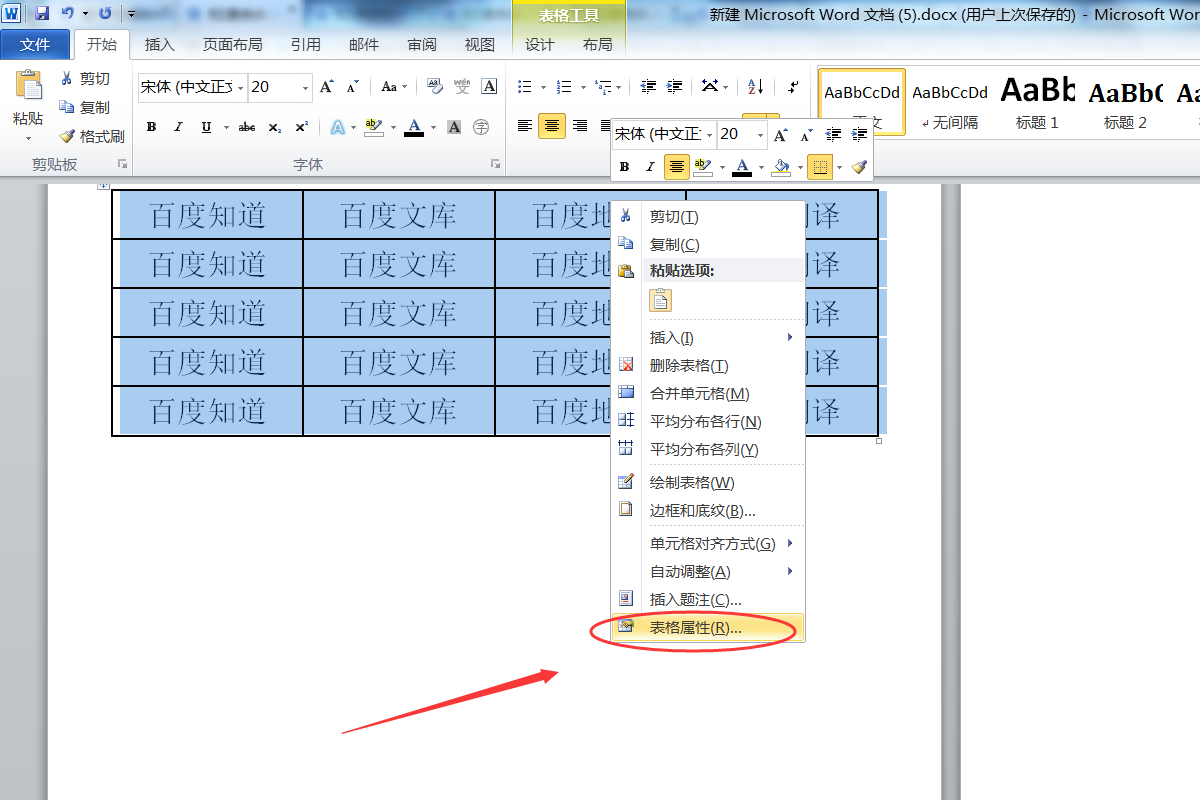
Task: Decrease indent in ribbon paragraph group
Action: click(648, 87)
